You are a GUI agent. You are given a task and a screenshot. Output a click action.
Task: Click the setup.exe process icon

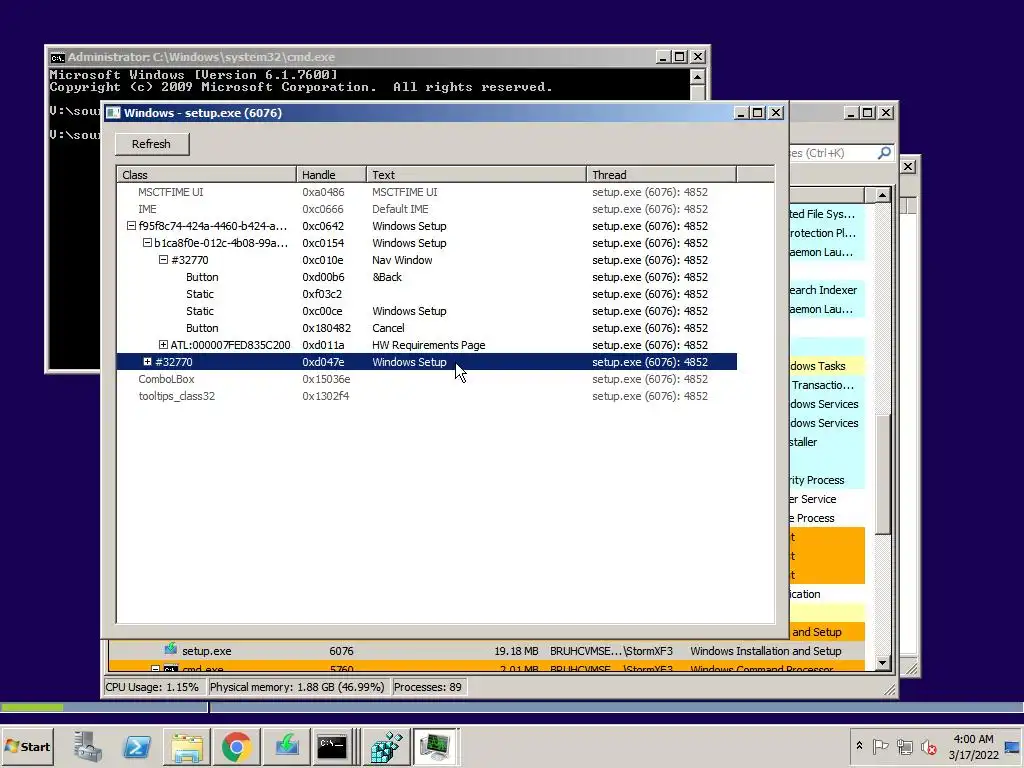coord(170,649)
